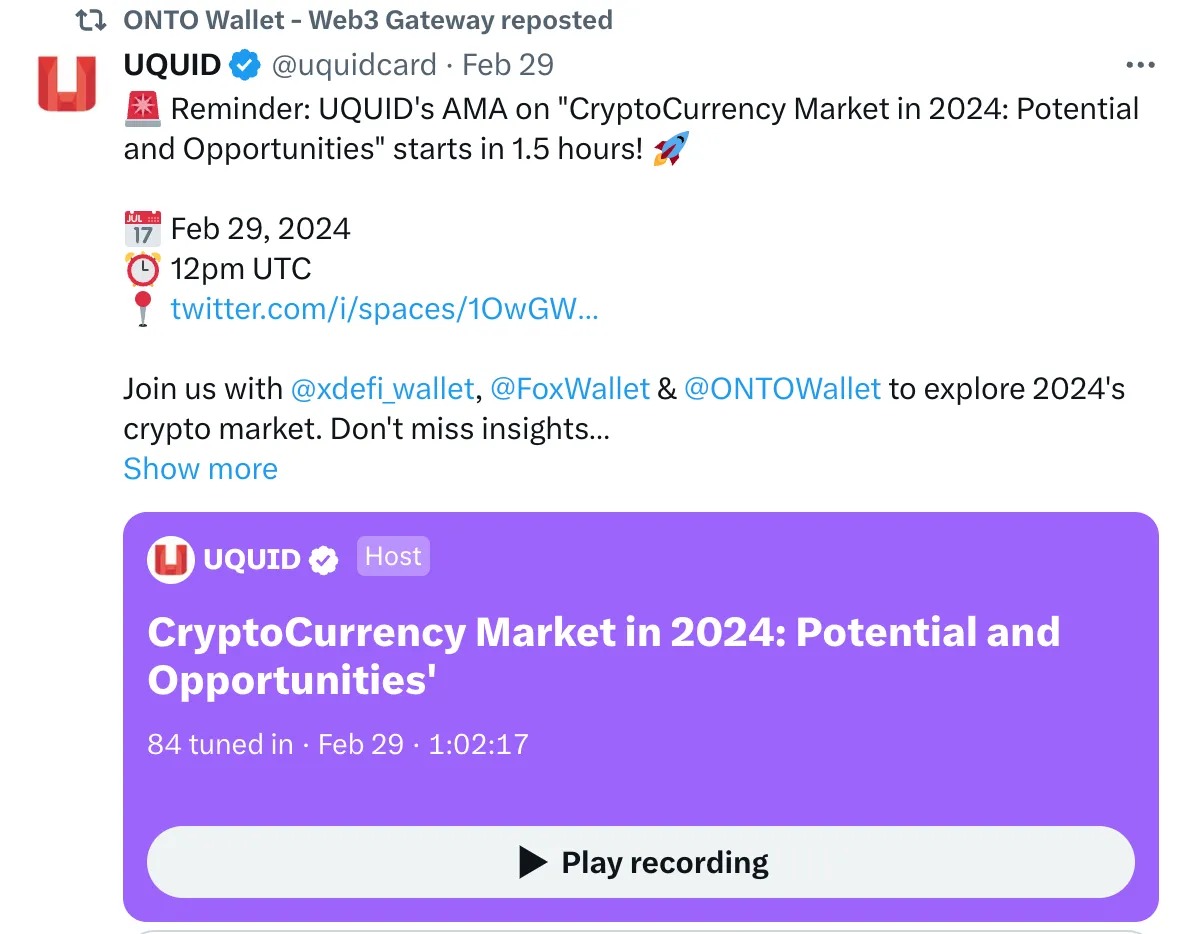Open the three-dot more options menu

(x=1140, y=65)
